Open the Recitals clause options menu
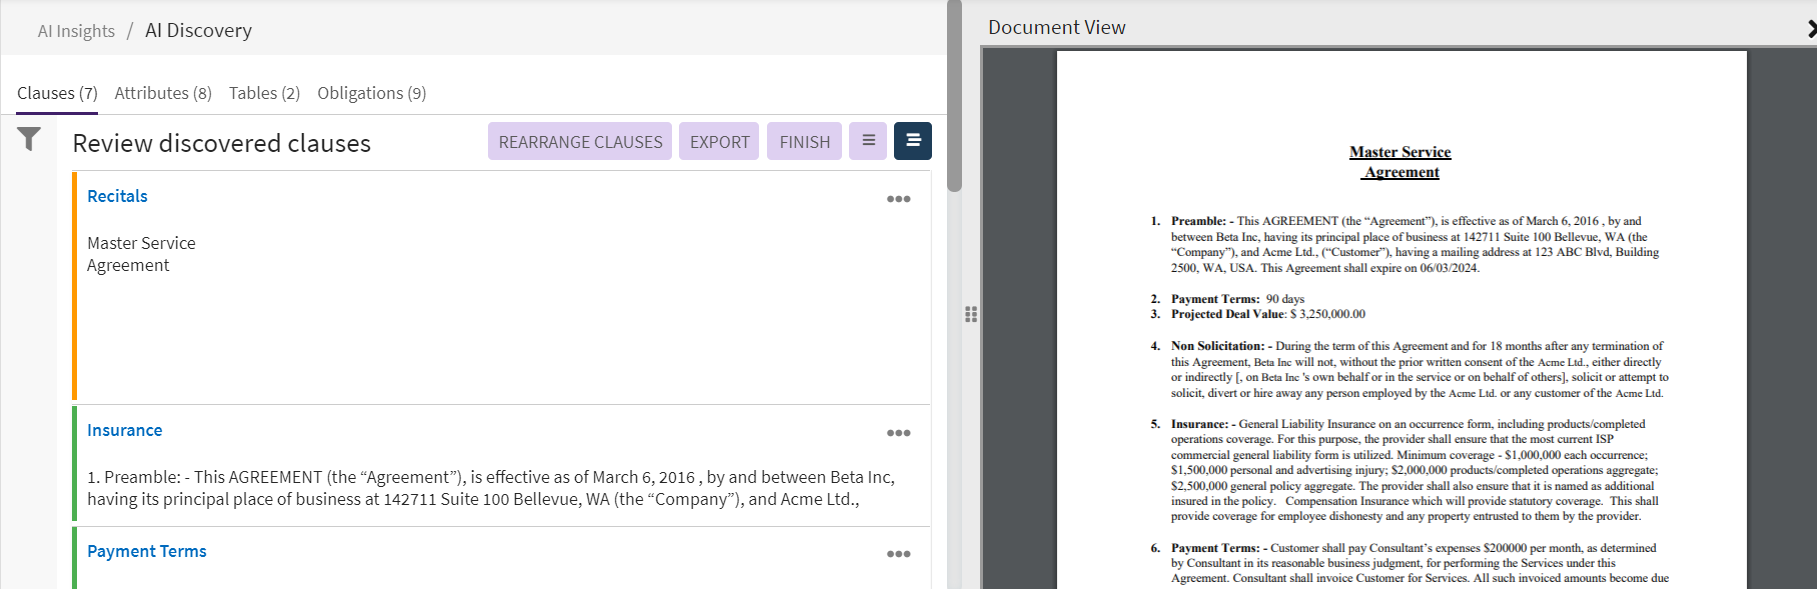This screenshot has width=1817, height=589. pyautogui.click(x=898, y=199)
